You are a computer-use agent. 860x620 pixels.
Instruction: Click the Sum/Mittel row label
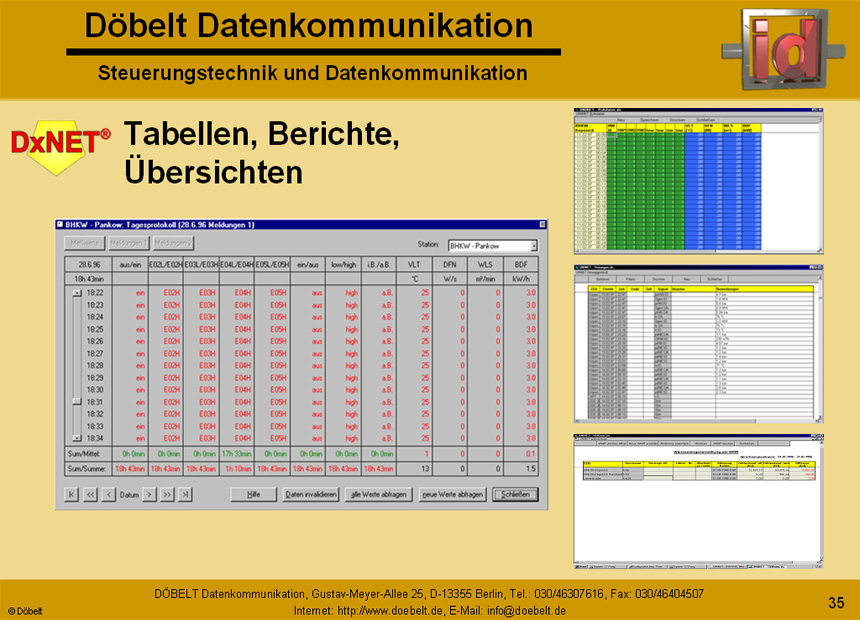pos(84,454)
